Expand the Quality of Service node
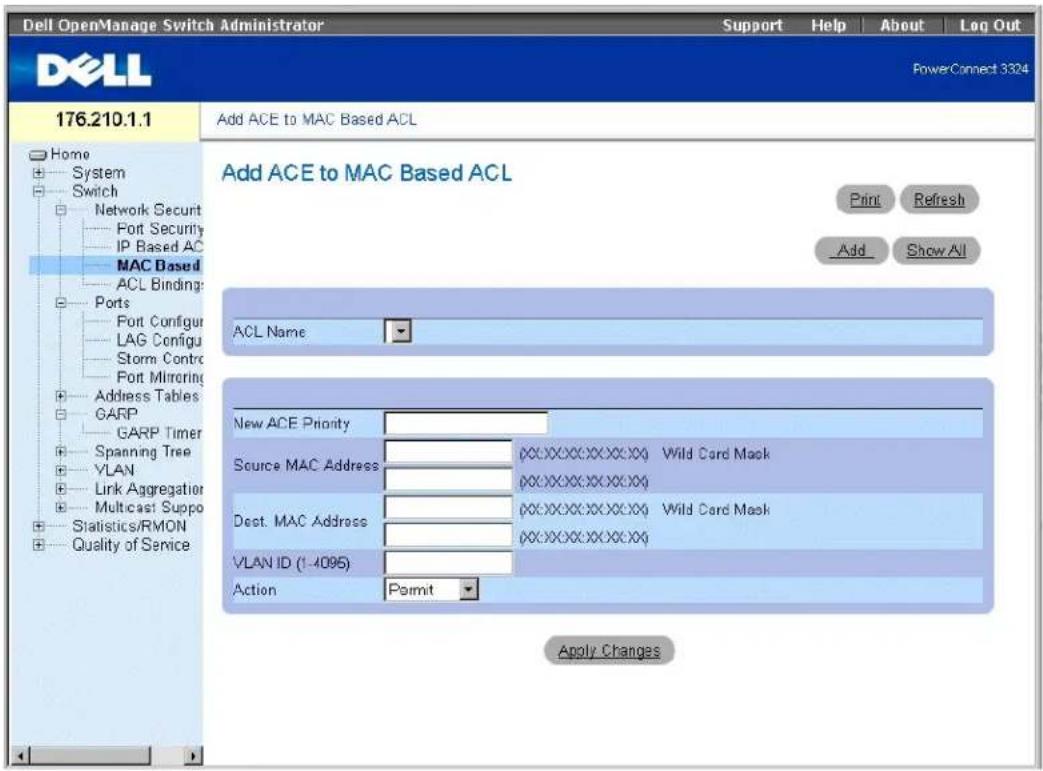The width and height of the screenshot is (1043, 771). [x=39, y=545]
